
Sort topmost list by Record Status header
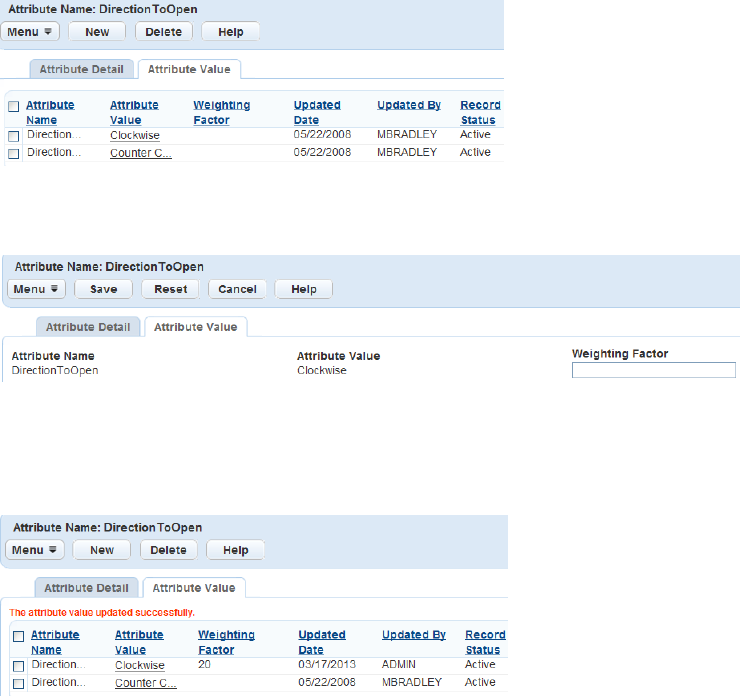point(480,112)
